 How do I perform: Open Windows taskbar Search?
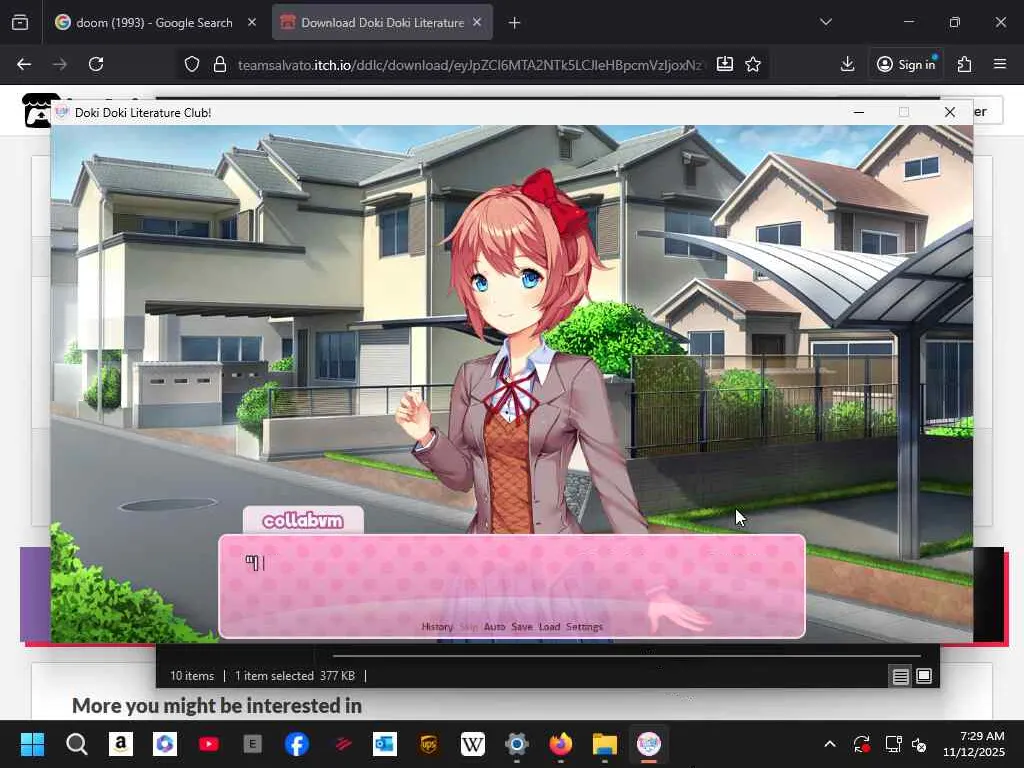pos(76,744)
